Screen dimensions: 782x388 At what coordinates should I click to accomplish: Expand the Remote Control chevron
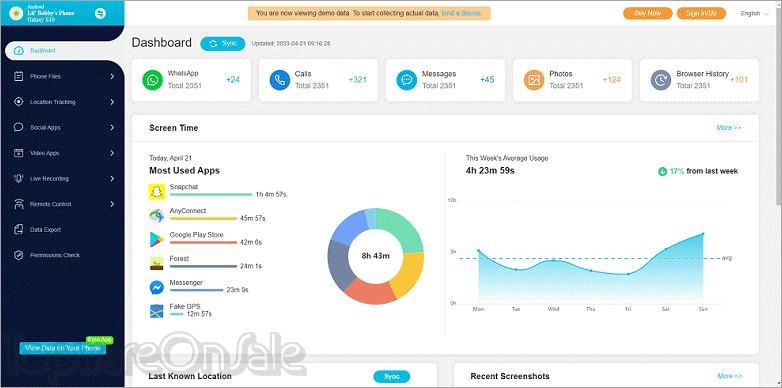pos(112,204)
